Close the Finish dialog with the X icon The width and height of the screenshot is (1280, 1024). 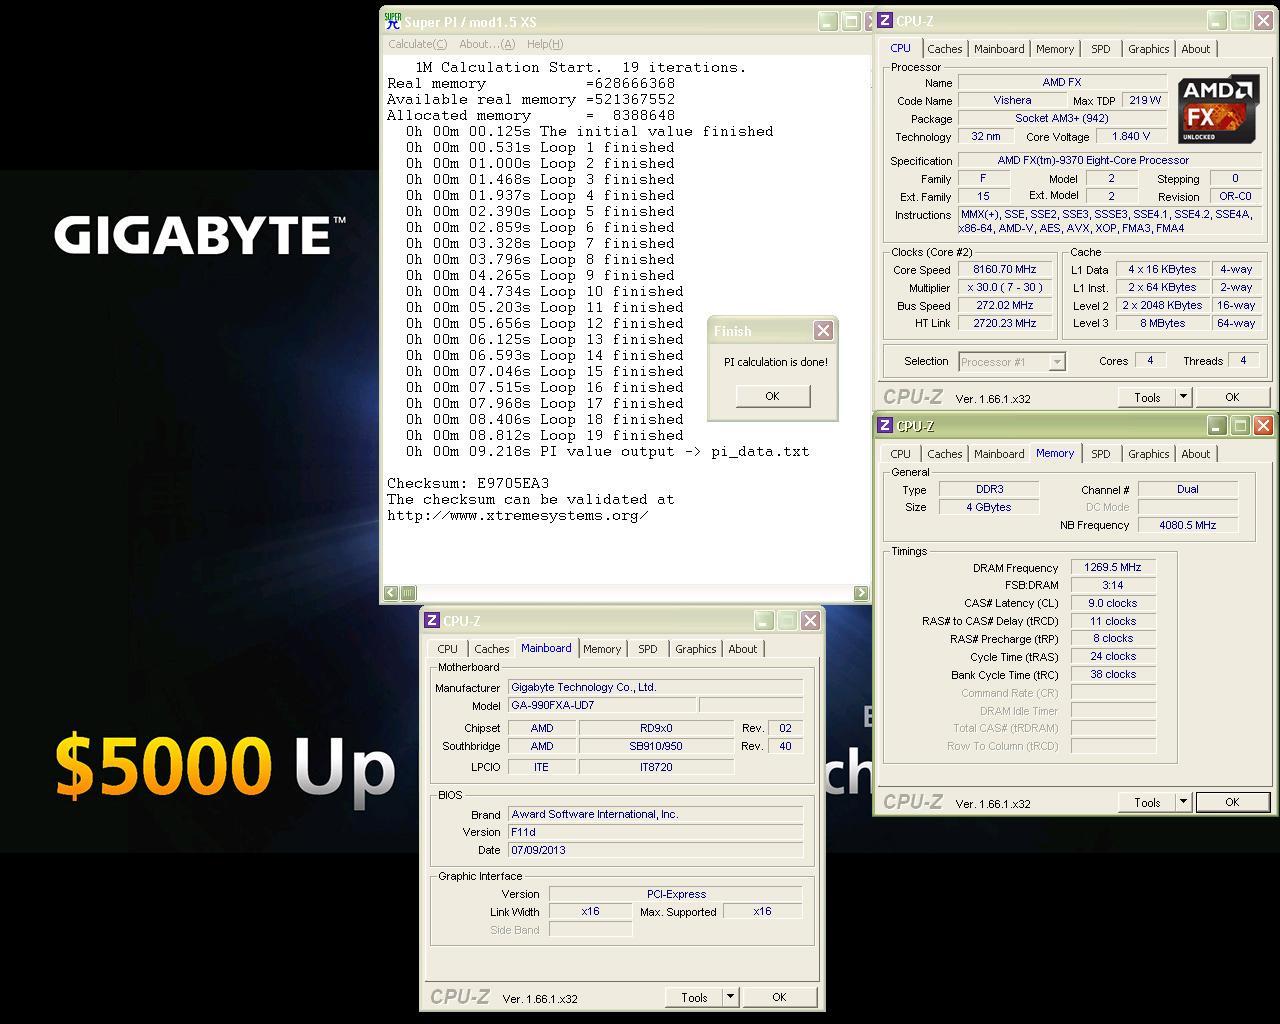tap(823, 331)
